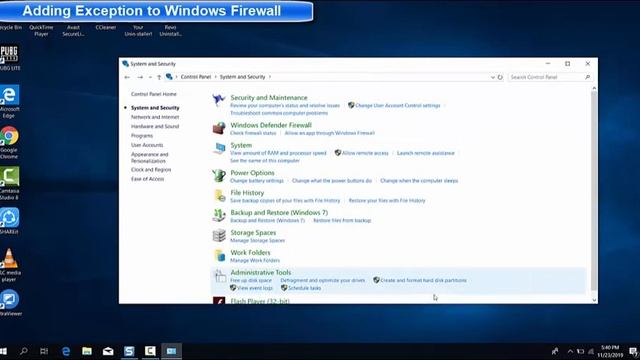
Task: Click the vertical scrollbar up arrow
Action: tap(594, 88)
